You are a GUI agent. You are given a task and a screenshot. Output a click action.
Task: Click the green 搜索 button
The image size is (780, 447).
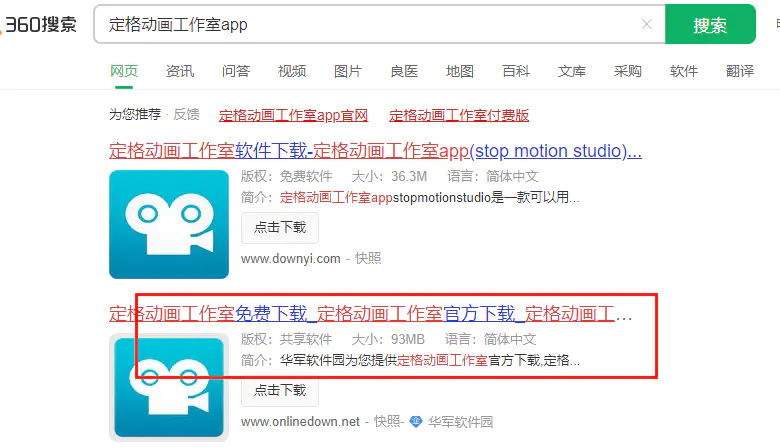click(710, 24)
